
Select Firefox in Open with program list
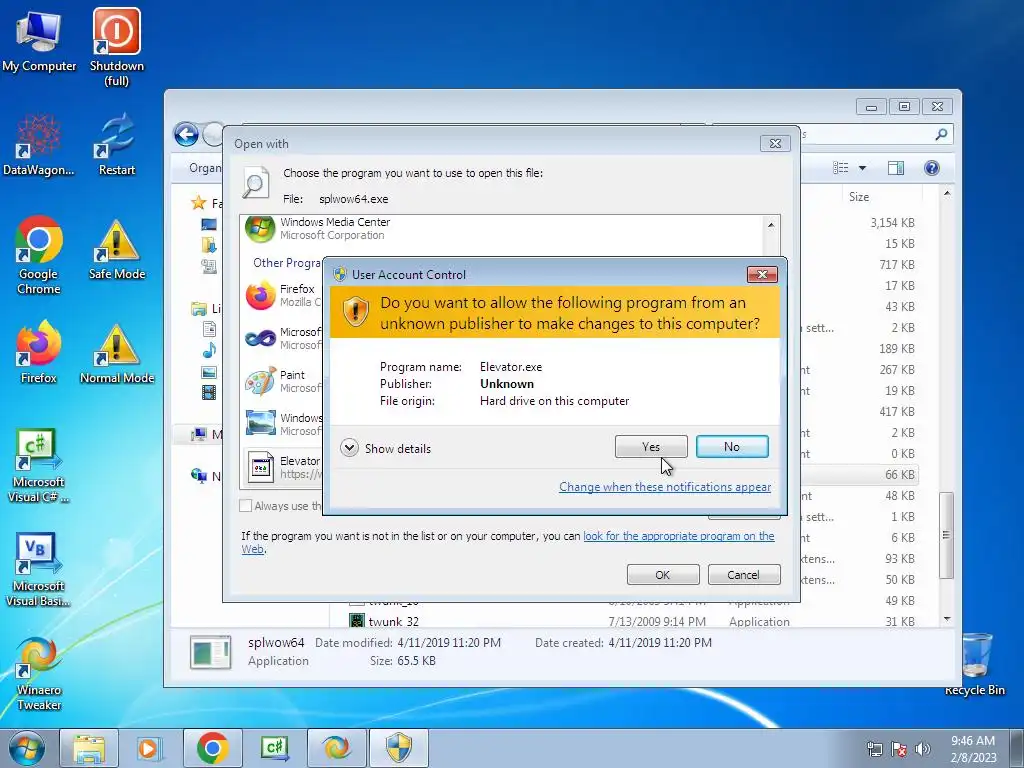[282, 295]
